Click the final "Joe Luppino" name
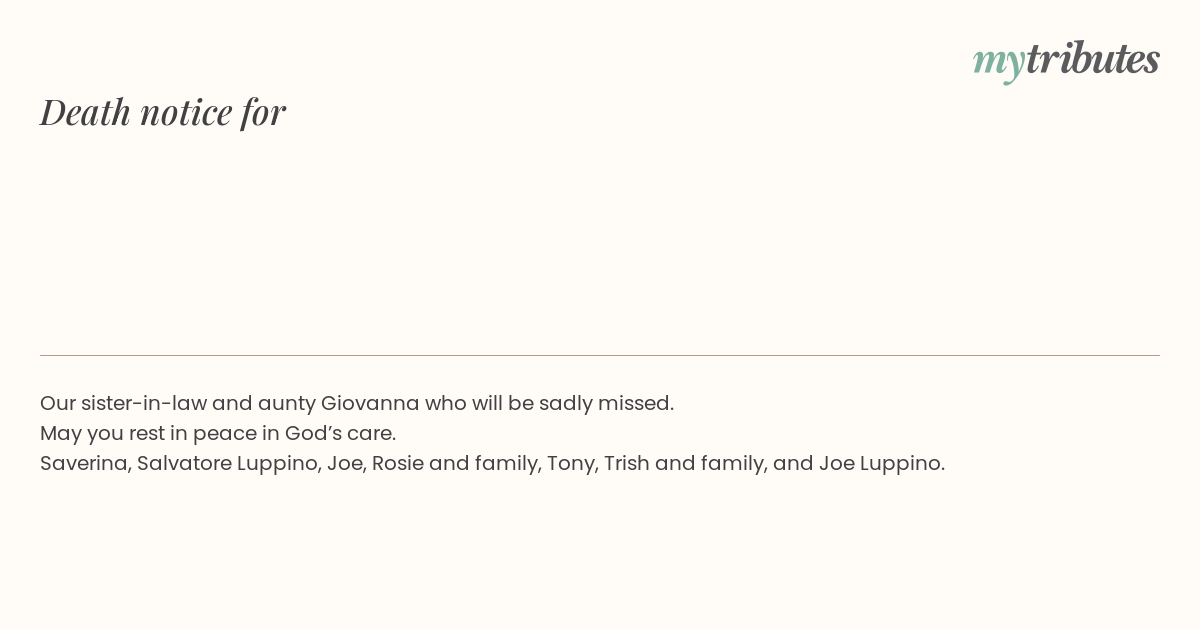 880,464
